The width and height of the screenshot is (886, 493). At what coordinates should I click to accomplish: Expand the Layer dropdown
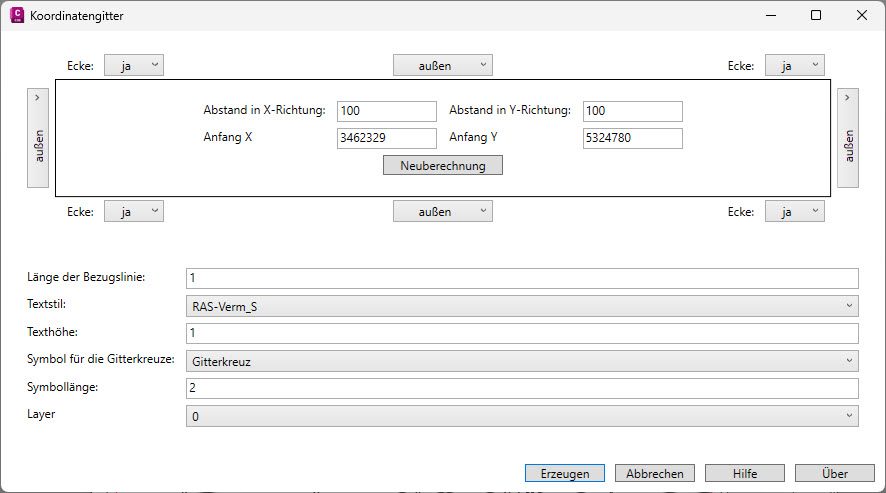(521, 416)
